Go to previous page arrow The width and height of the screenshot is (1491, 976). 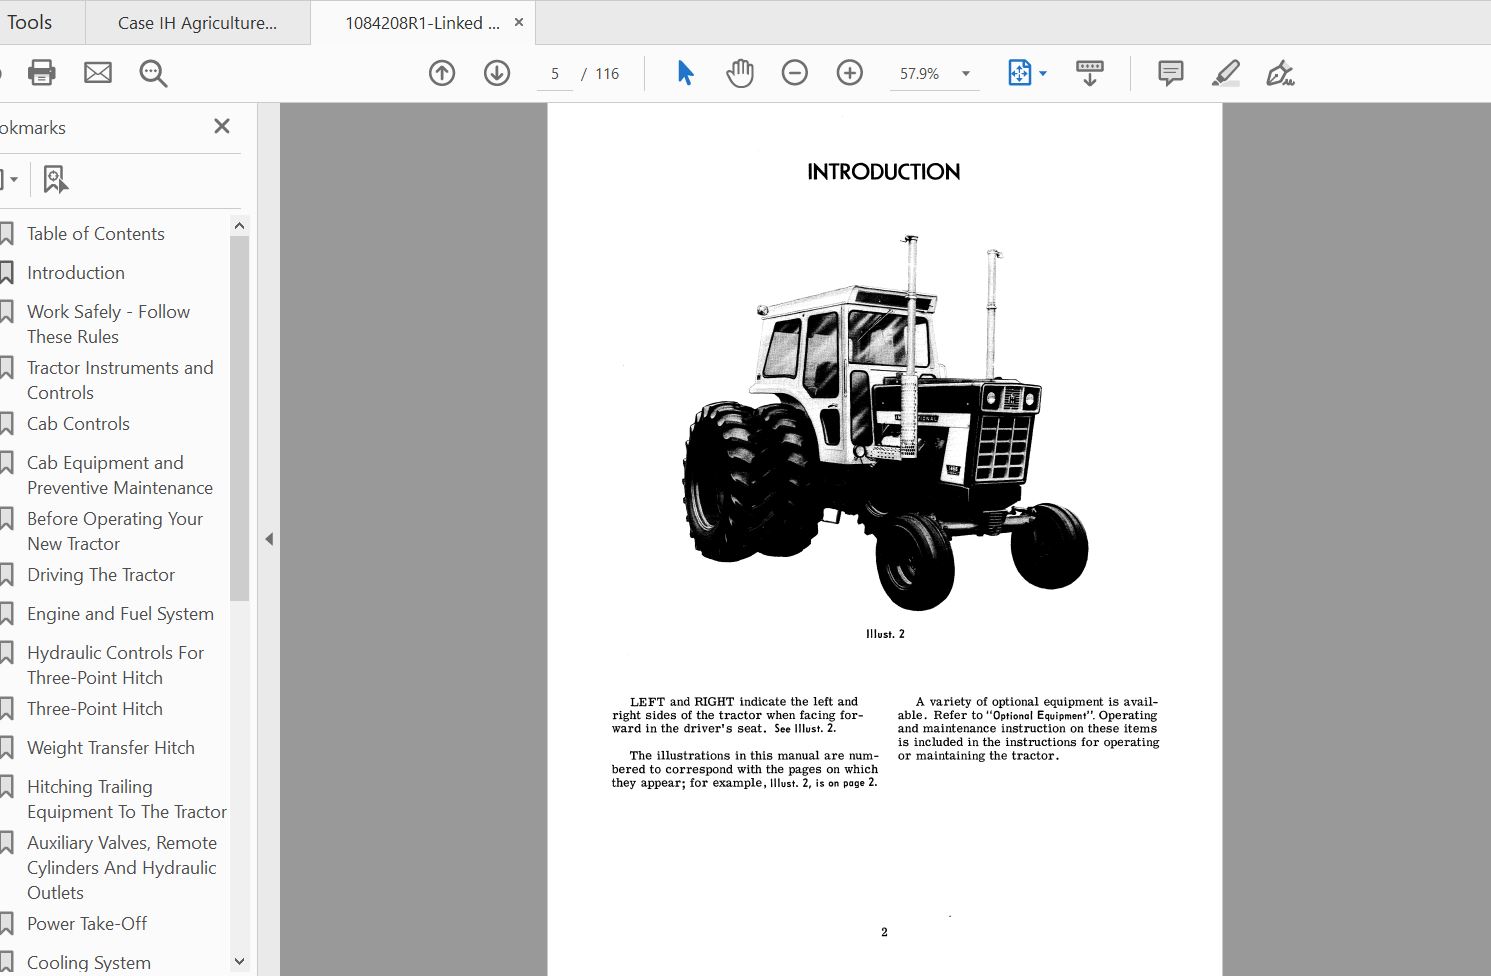(x=442, y=73)
